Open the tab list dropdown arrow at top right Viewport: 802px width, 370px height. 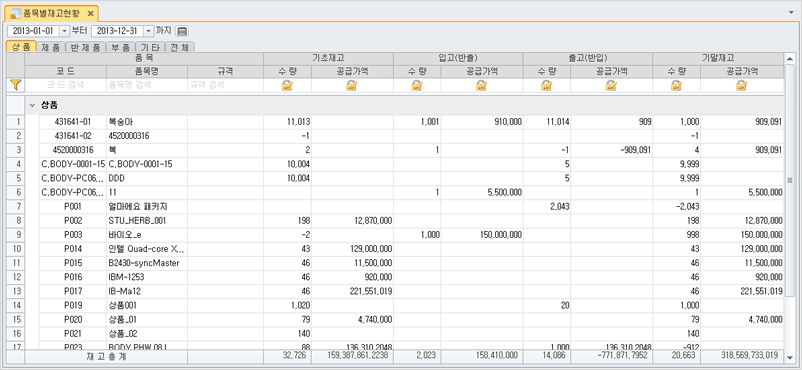click(793, 12)
